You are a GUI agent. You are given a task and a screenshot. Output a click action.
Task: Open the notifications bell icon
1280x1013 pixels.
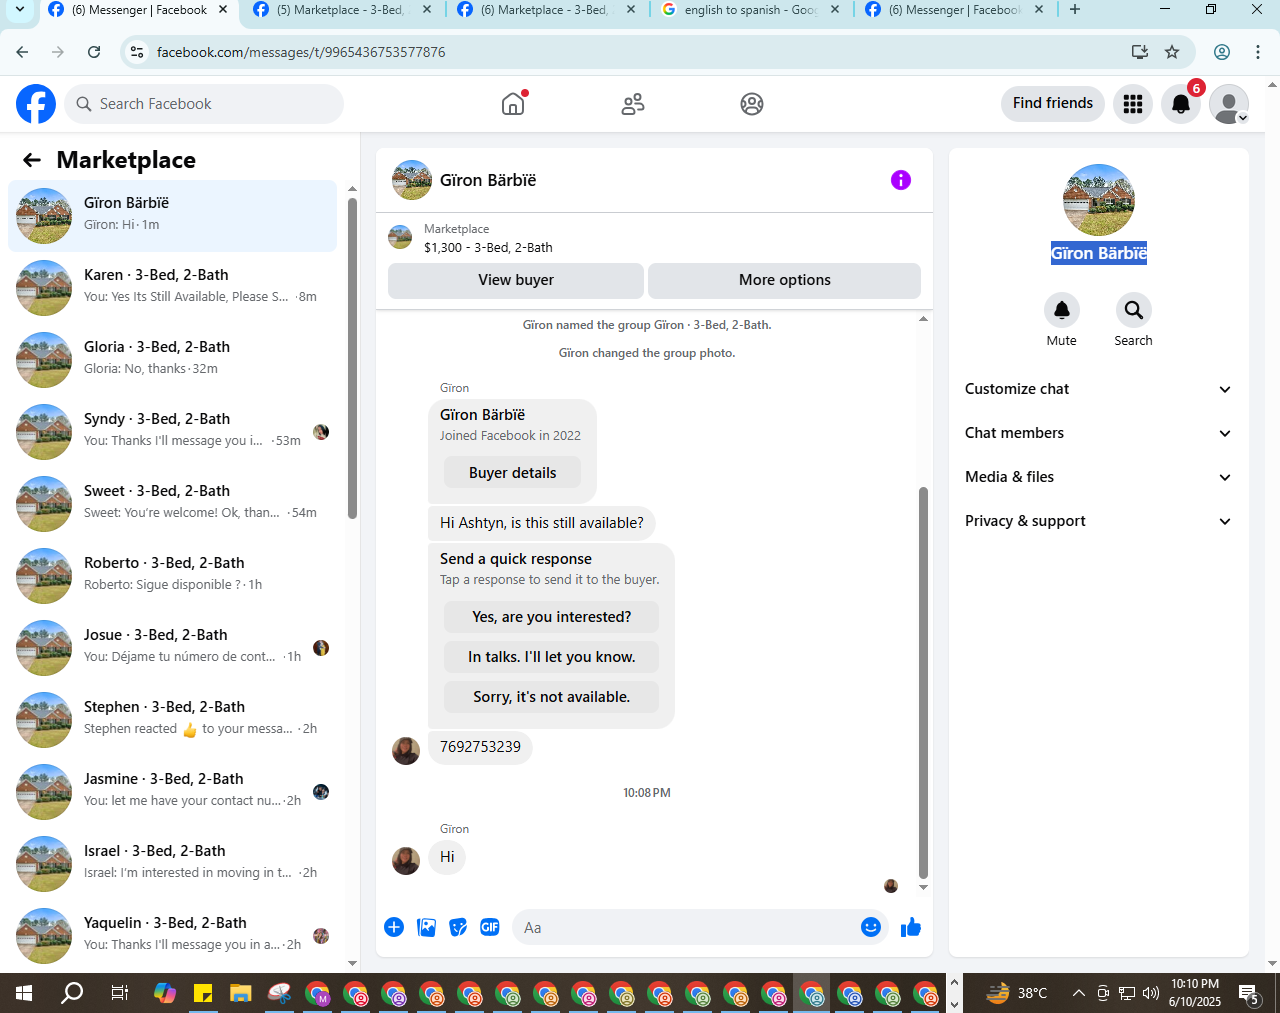(1181, 104)
